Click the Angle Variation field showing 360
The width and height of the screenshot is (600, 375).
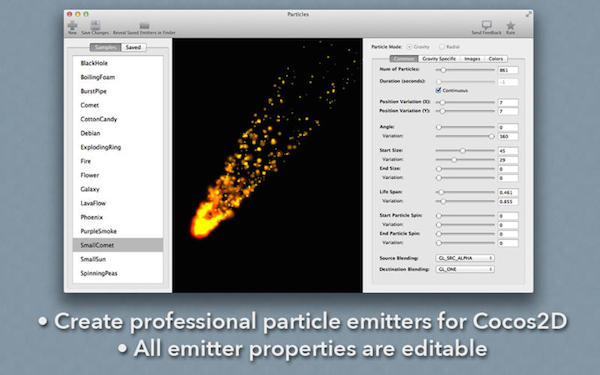pos(508,136)
